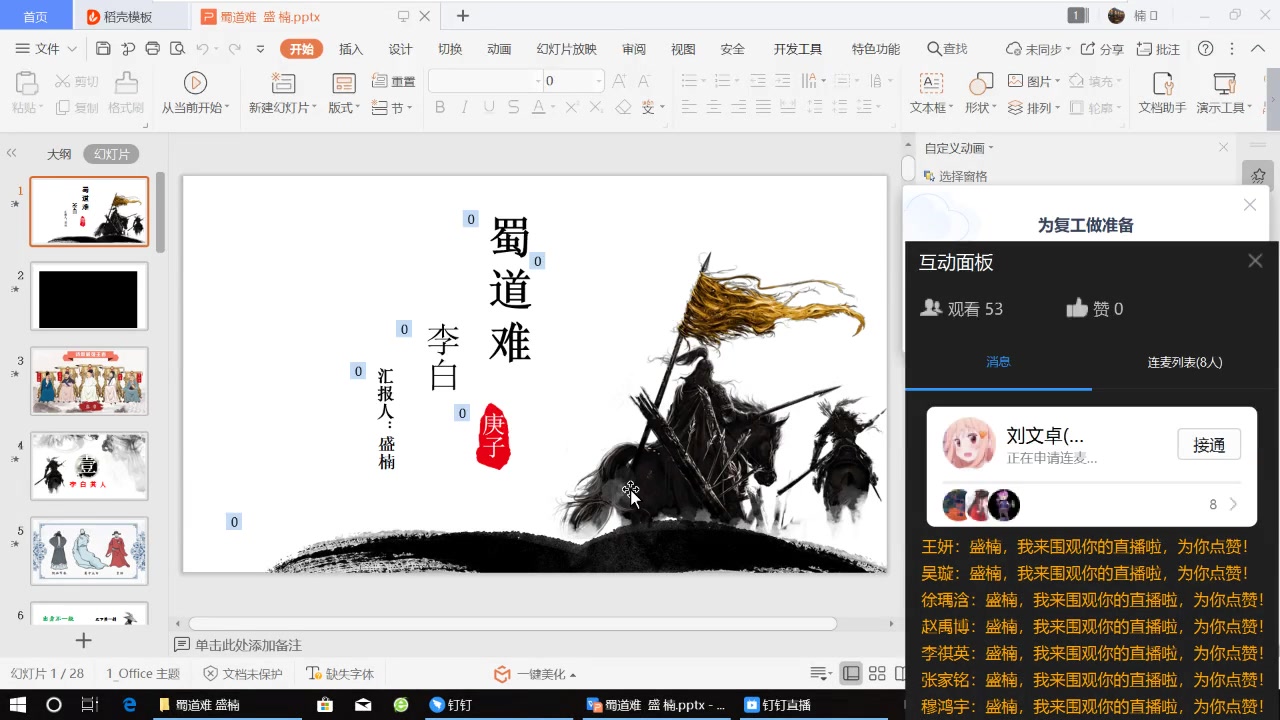Click the Find (查找) search icon
Screen dimensions: 1280x720
point(947,49)
